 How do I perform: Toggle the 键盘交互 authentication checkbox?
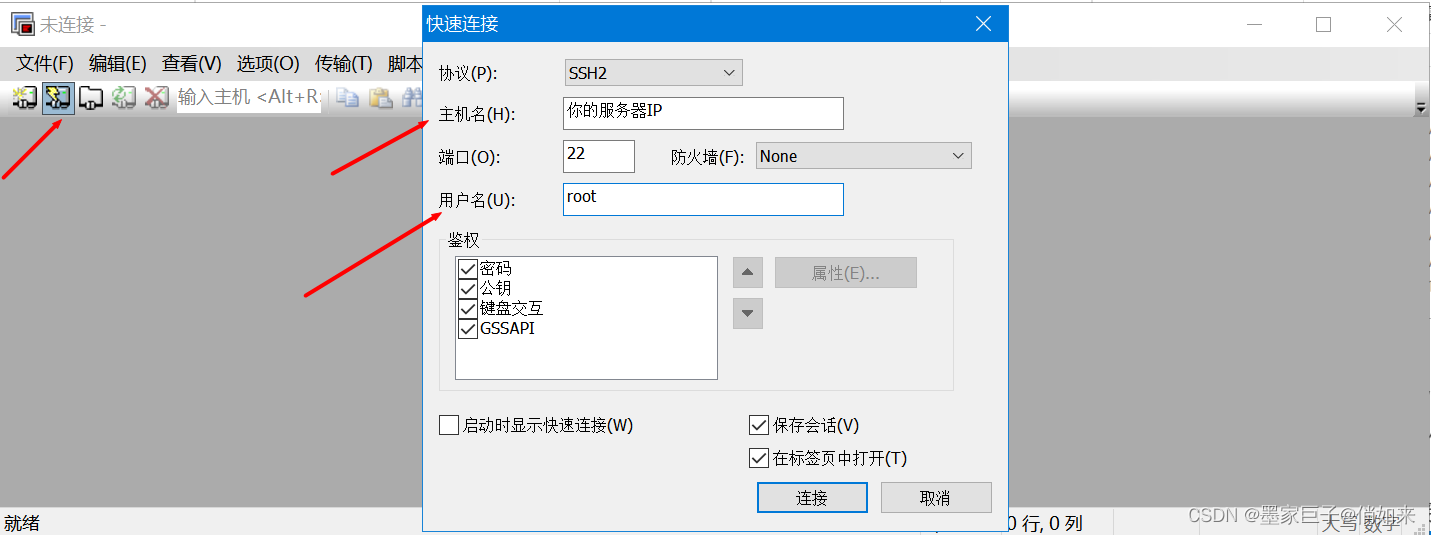point(467,308)
